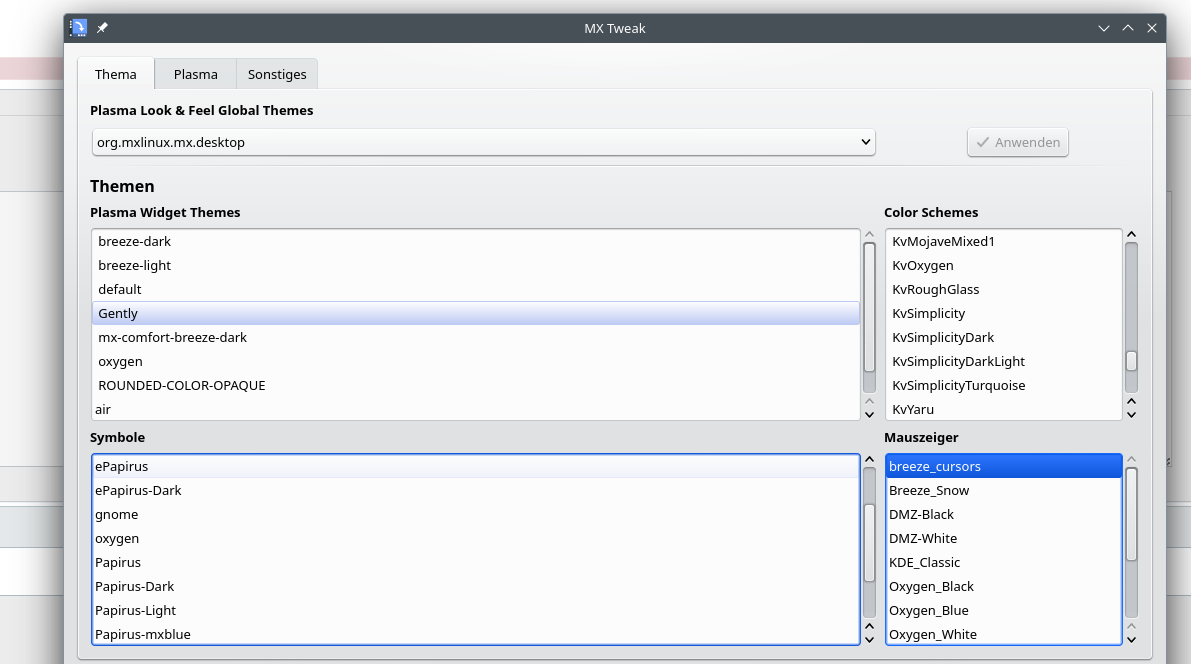Select breeze-light widget theme
This screenshot has width=1191, height=664.
tap(475, 265)
